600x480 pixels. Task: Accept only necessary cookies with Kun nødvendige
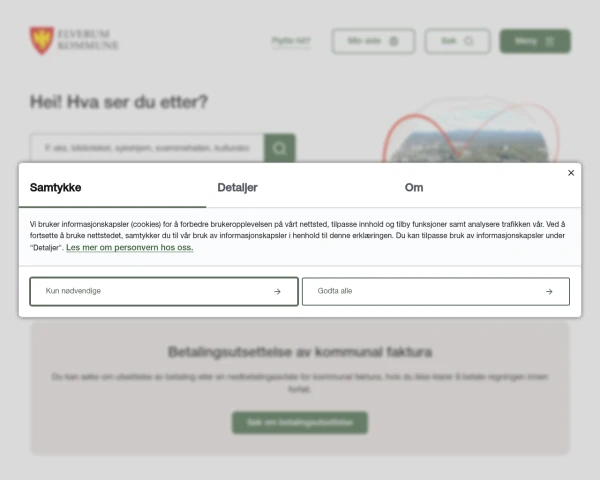click(x=164, y=291)
